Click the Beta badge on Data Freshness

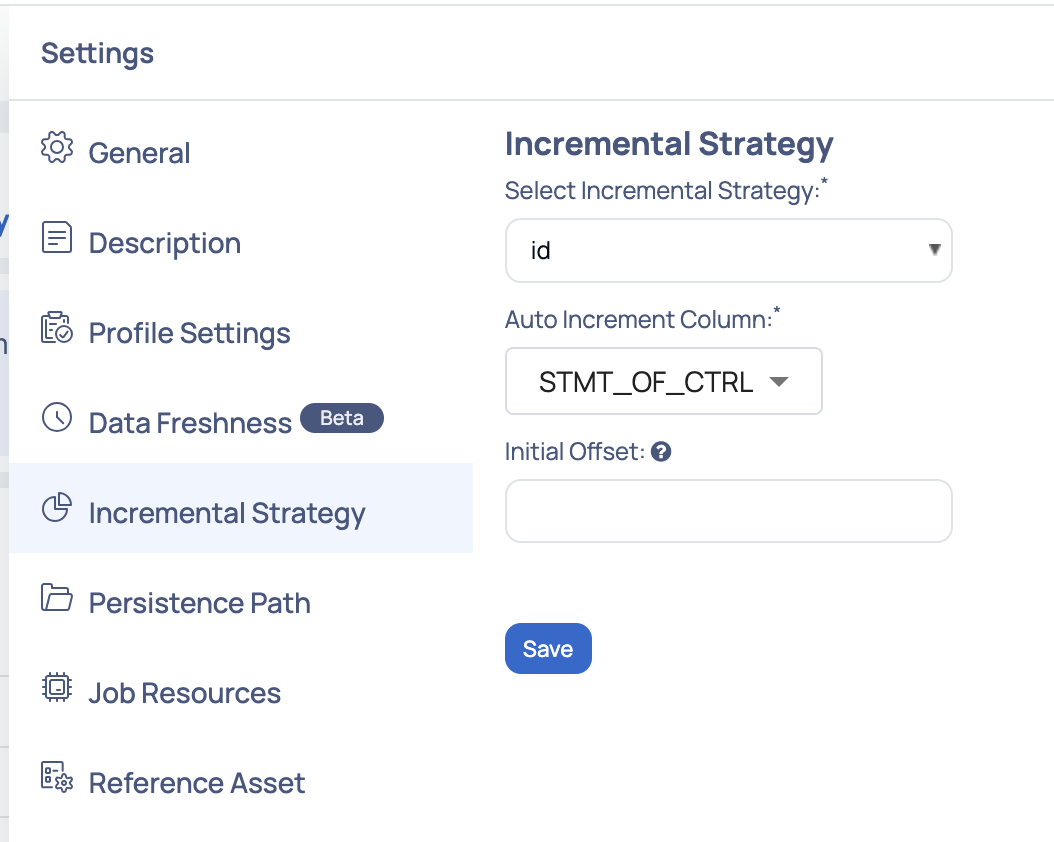tap(342, 418)
